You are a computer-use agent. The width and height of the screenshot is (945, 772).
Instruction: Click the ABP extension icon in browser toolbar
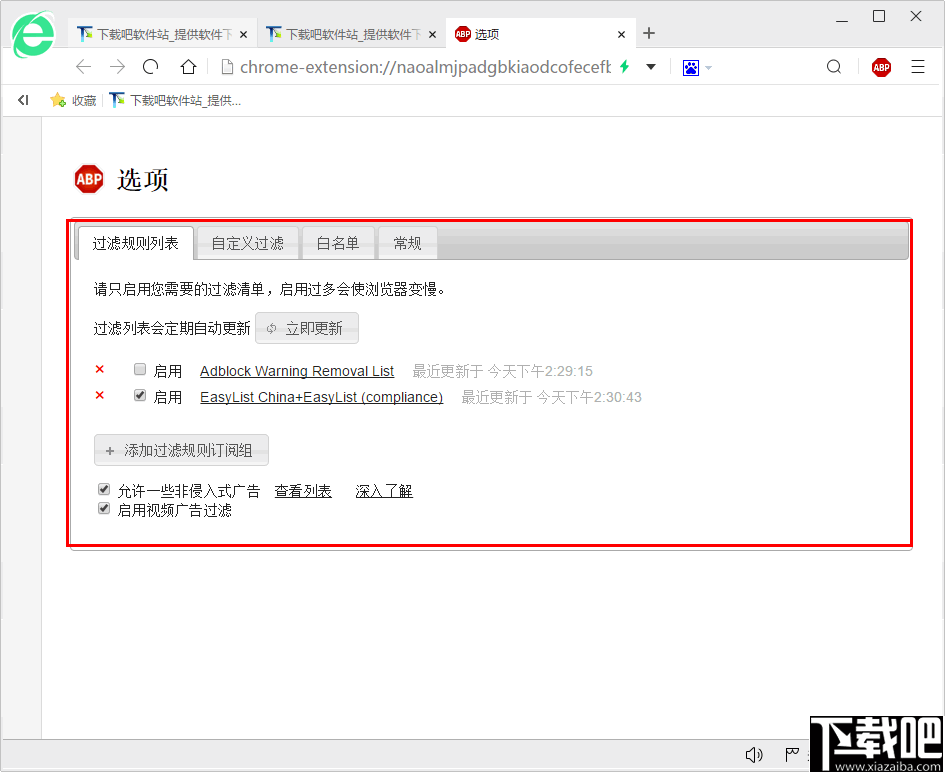click(881, 67)
